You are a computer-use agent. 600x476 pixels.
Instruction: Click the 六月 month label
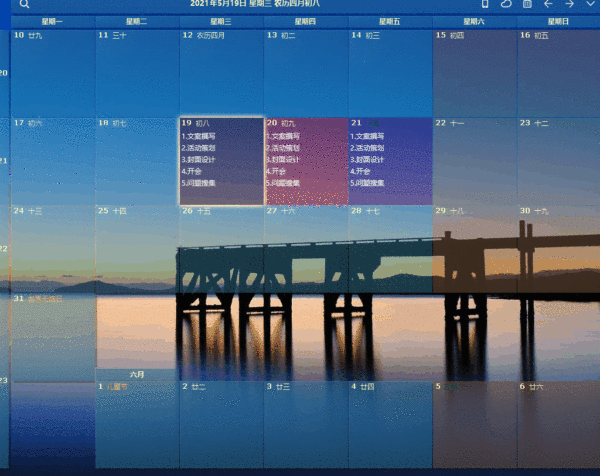(x=137, y=375)
